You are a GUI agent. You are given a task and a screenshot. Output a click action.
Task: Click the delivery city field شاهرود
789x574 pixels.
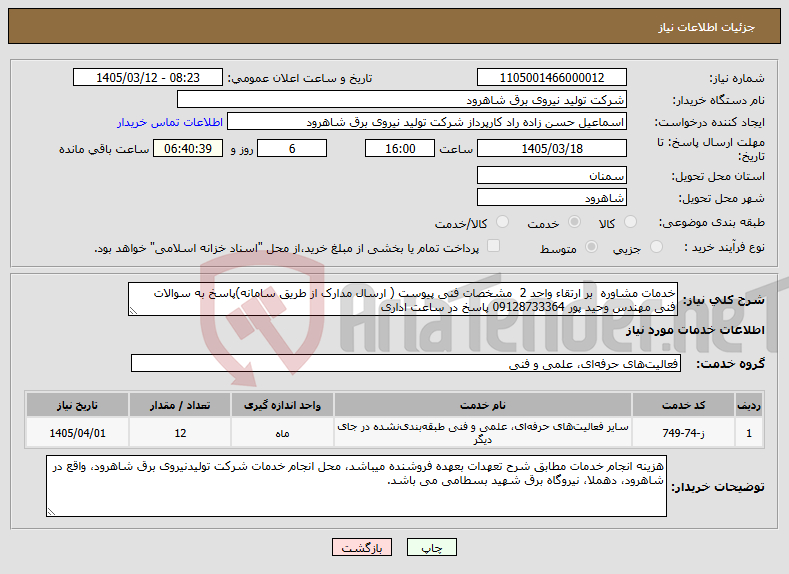tap(551, 197)
